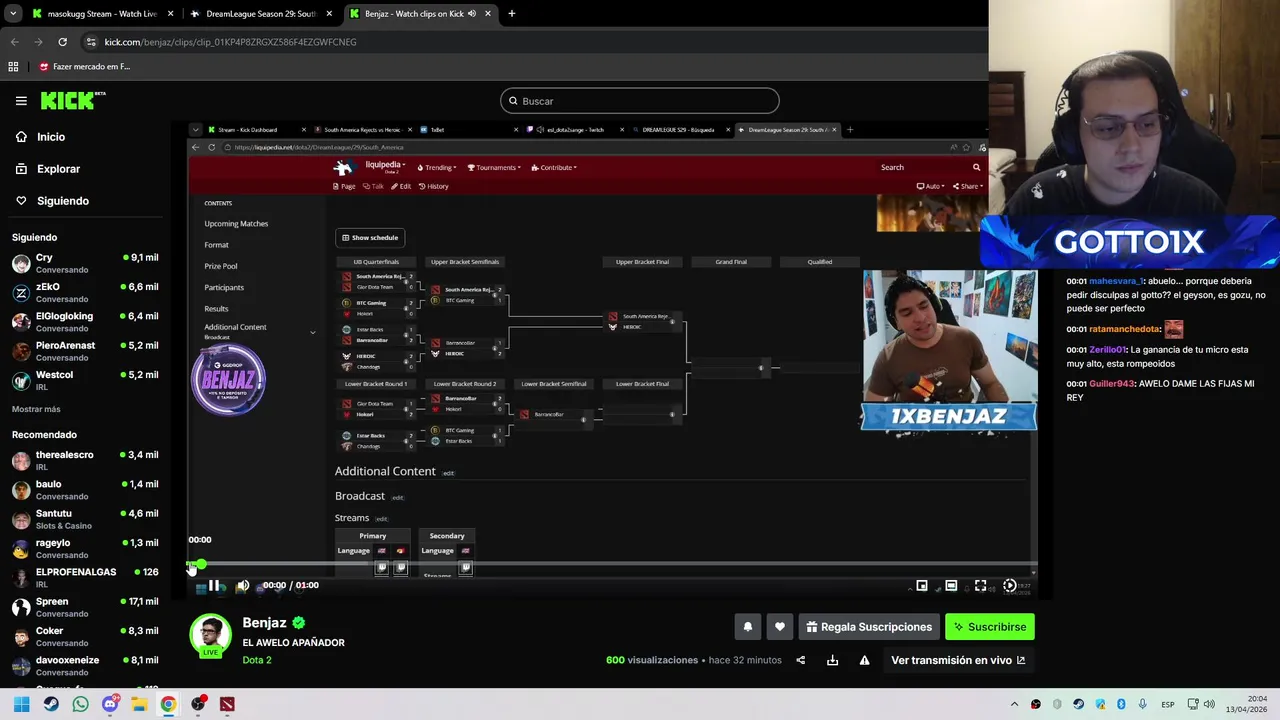Open zEkO channel in sidebar
Image resolution: width=1280 pixels, height=720 pixels.
point(86,292)
